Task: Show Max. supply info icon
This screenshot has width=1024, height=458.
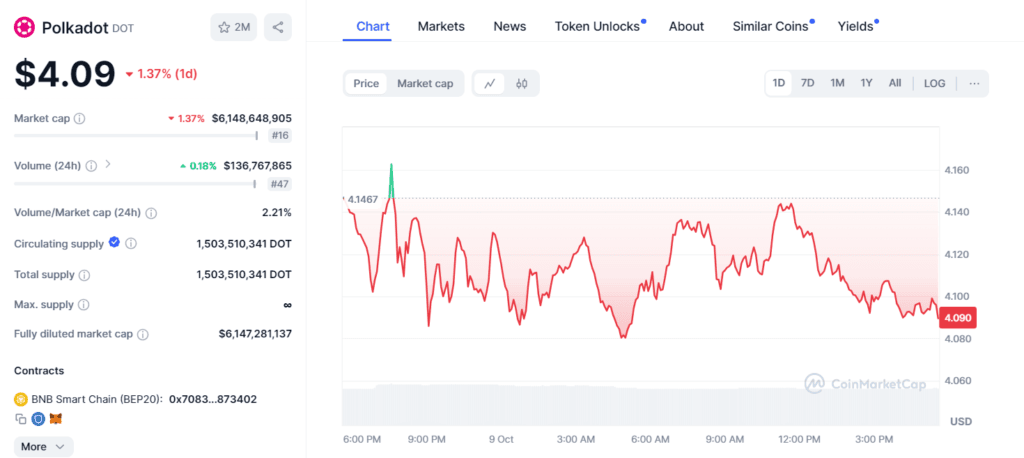Action: click(84, 304)
